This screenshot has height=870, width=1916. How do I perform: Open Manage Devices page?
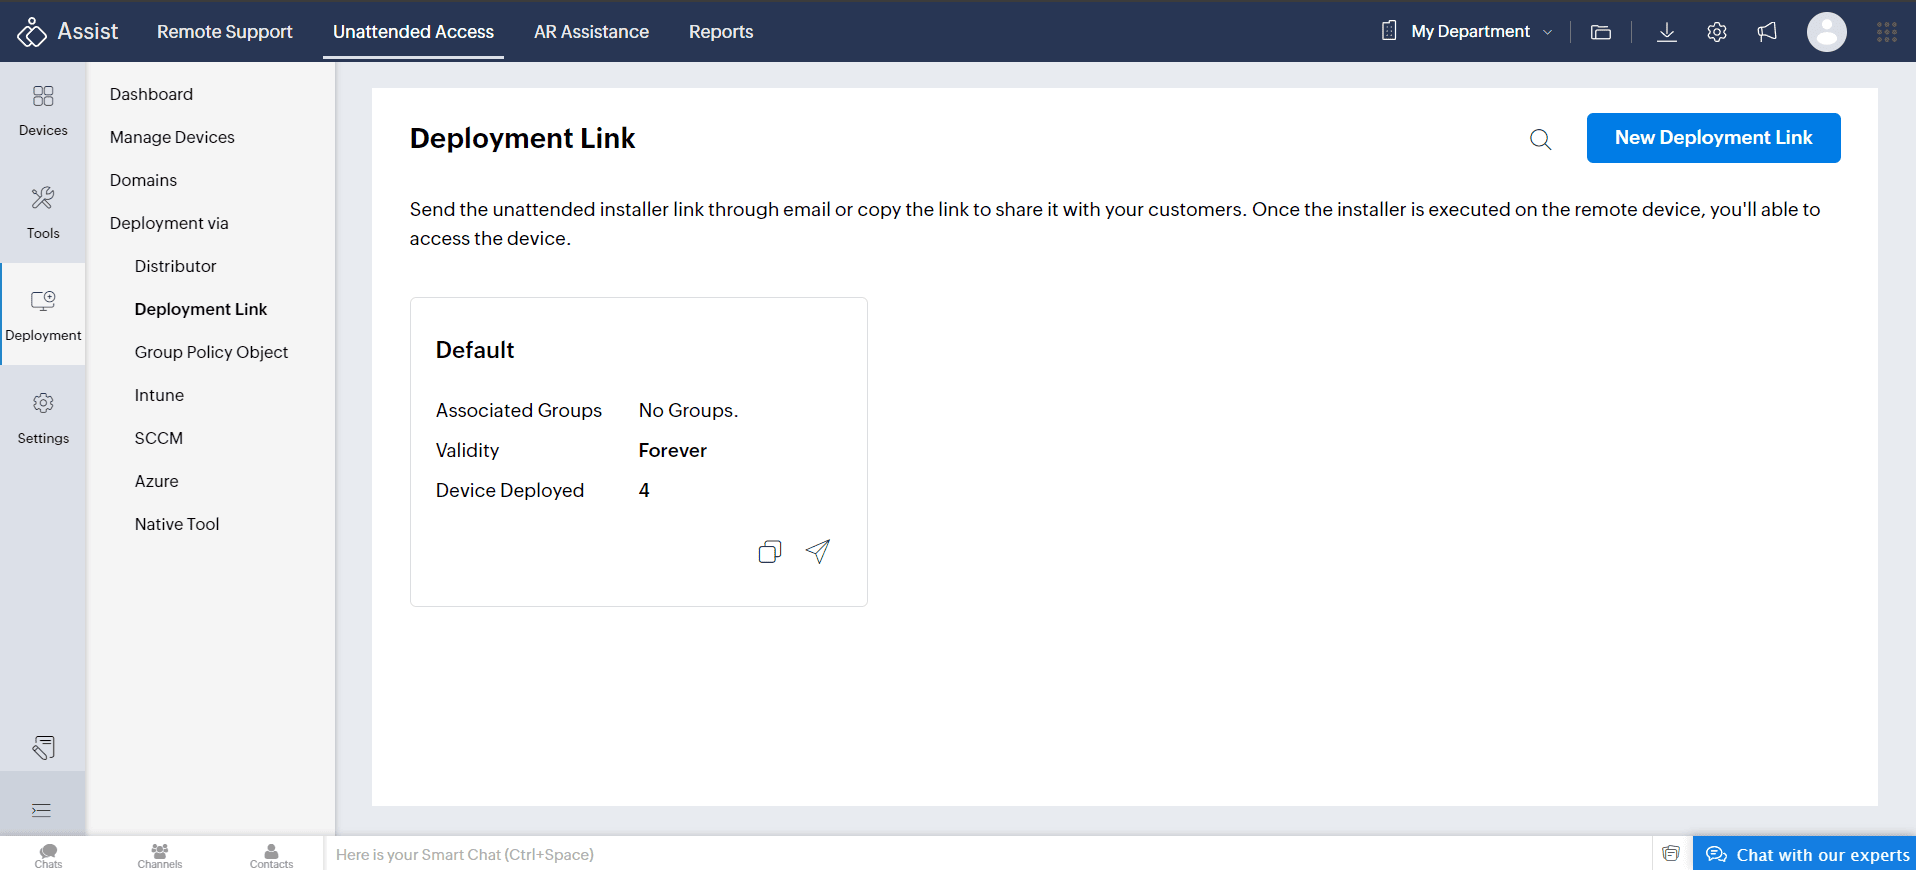(172, 137)
